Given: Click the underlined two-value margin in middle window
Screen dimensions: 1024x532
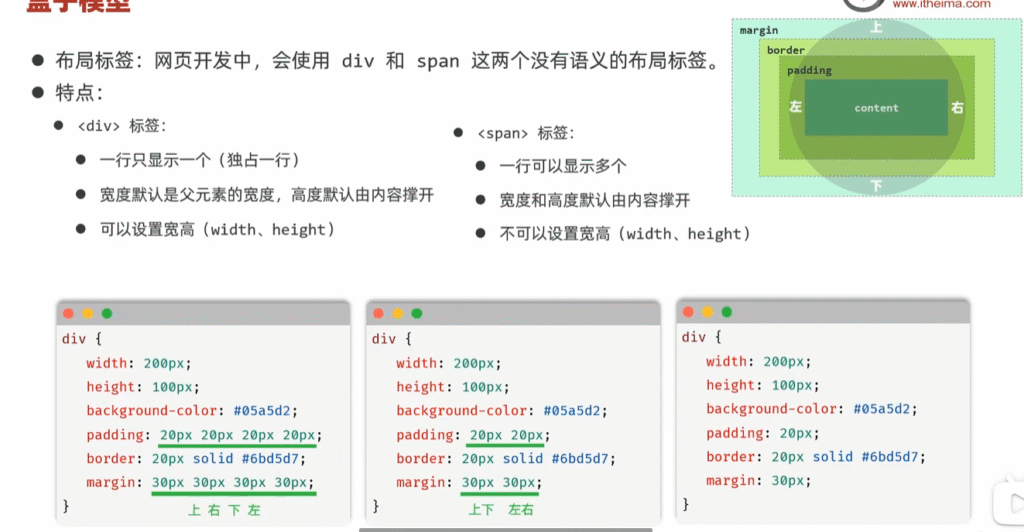Looking at the screenshot, I should (499, 483).
